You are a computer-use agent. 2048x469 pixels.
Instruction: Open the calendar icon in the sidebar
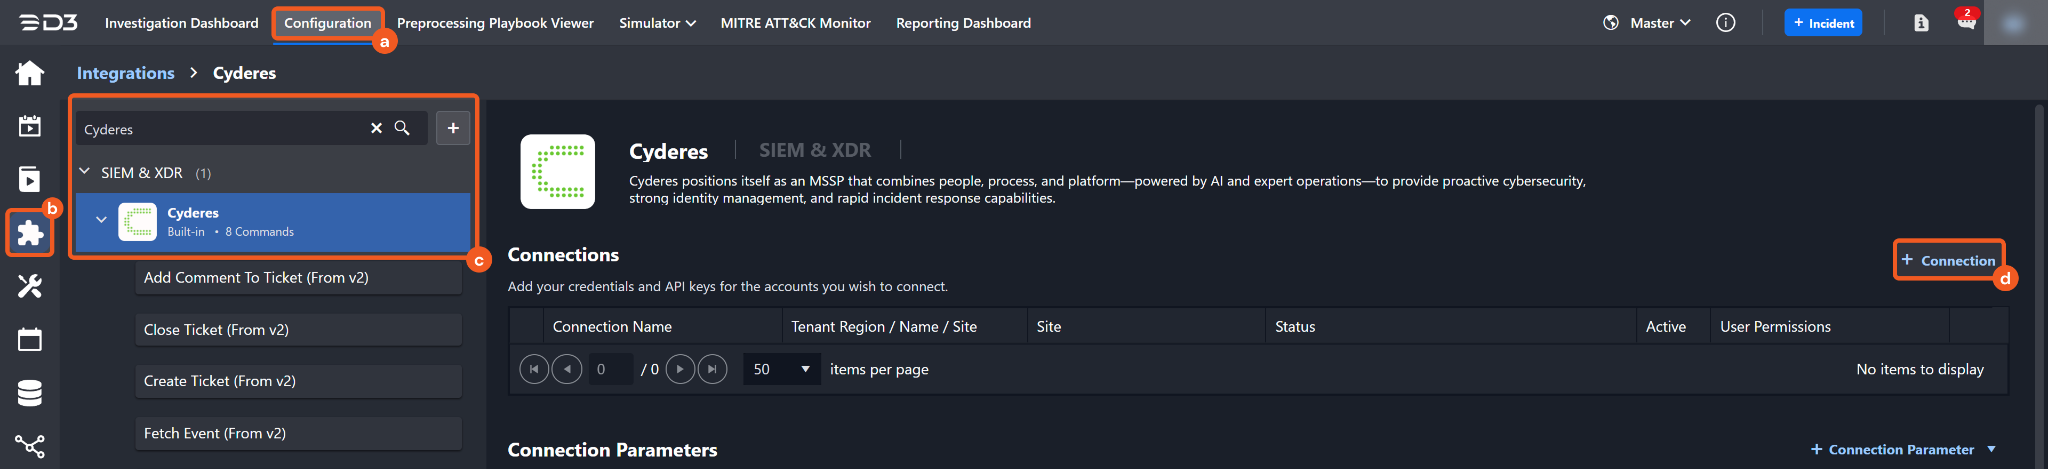click(30, 340)
